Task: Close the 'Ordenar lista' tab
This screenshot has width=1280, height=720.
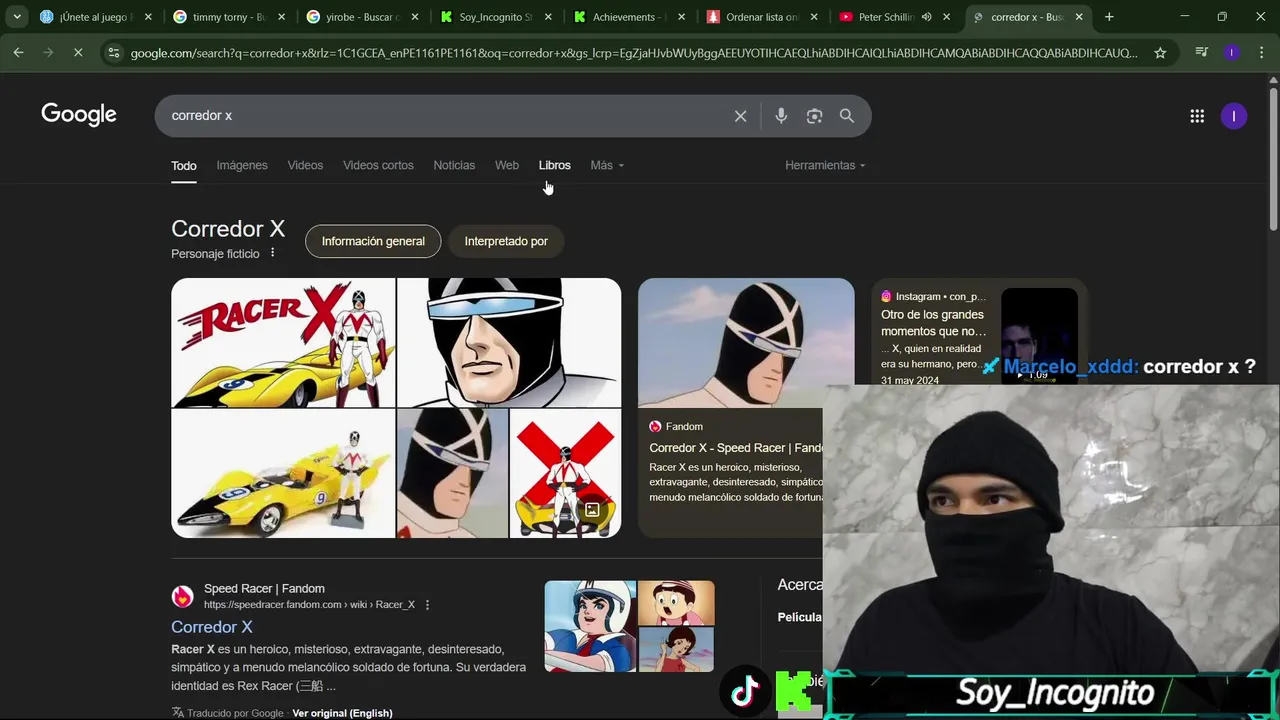Action: click(x=814, y=17)
